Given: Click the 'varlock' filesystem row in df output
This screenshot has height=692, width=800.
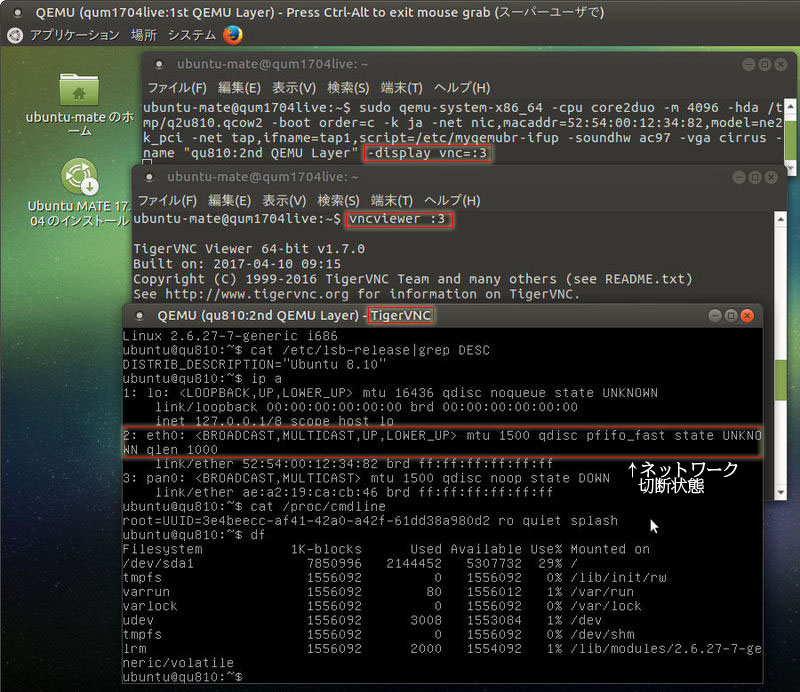Looking at the screenshot, I should 382,606.
